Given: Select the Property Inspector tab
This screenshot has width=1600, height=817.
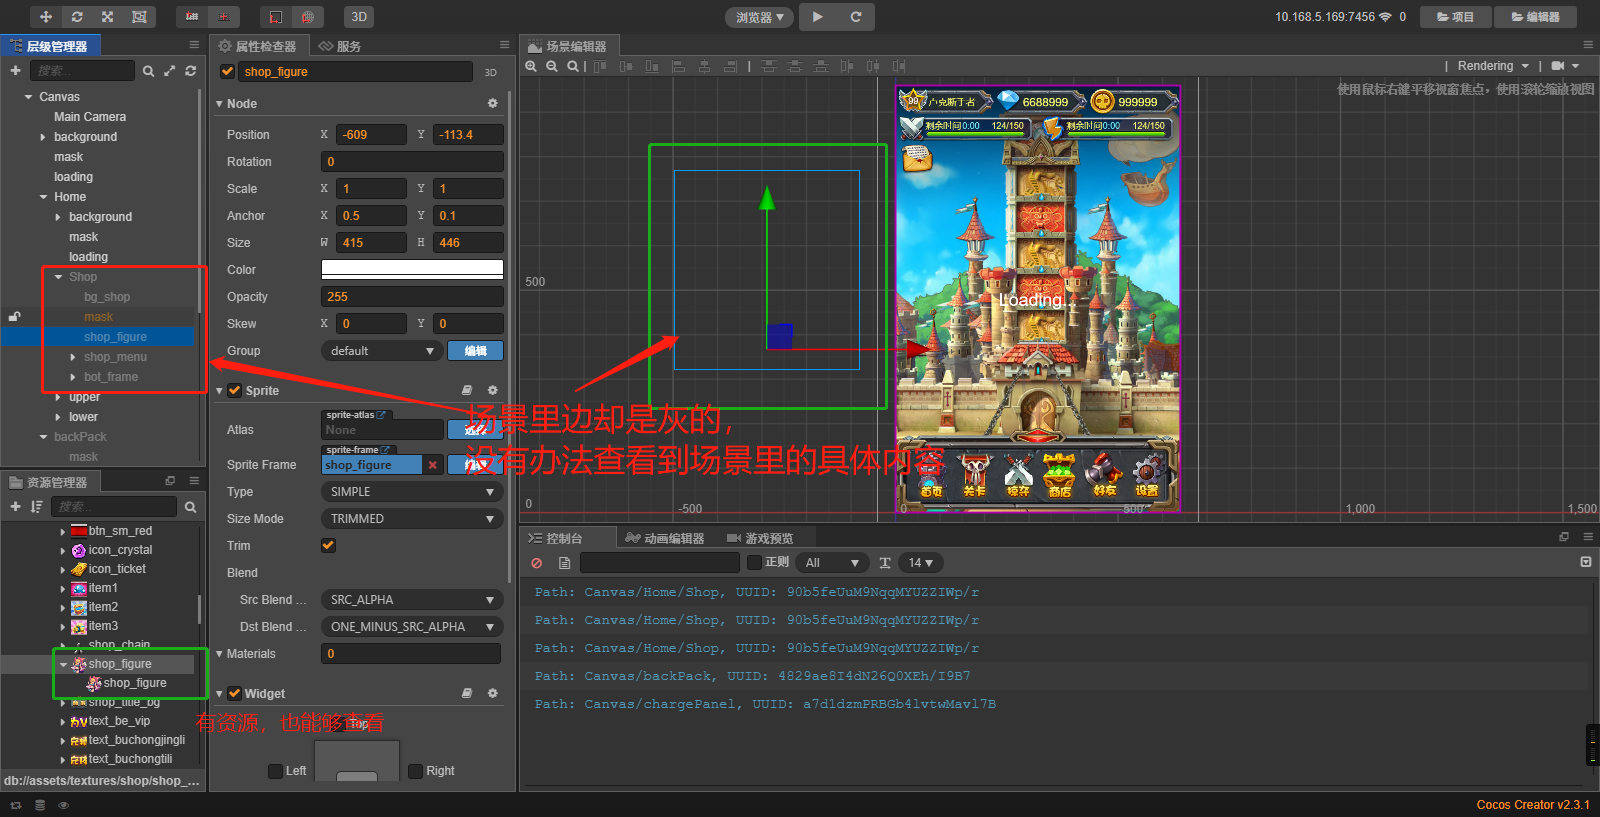Looking at the screenshot, I should (258, 46).
